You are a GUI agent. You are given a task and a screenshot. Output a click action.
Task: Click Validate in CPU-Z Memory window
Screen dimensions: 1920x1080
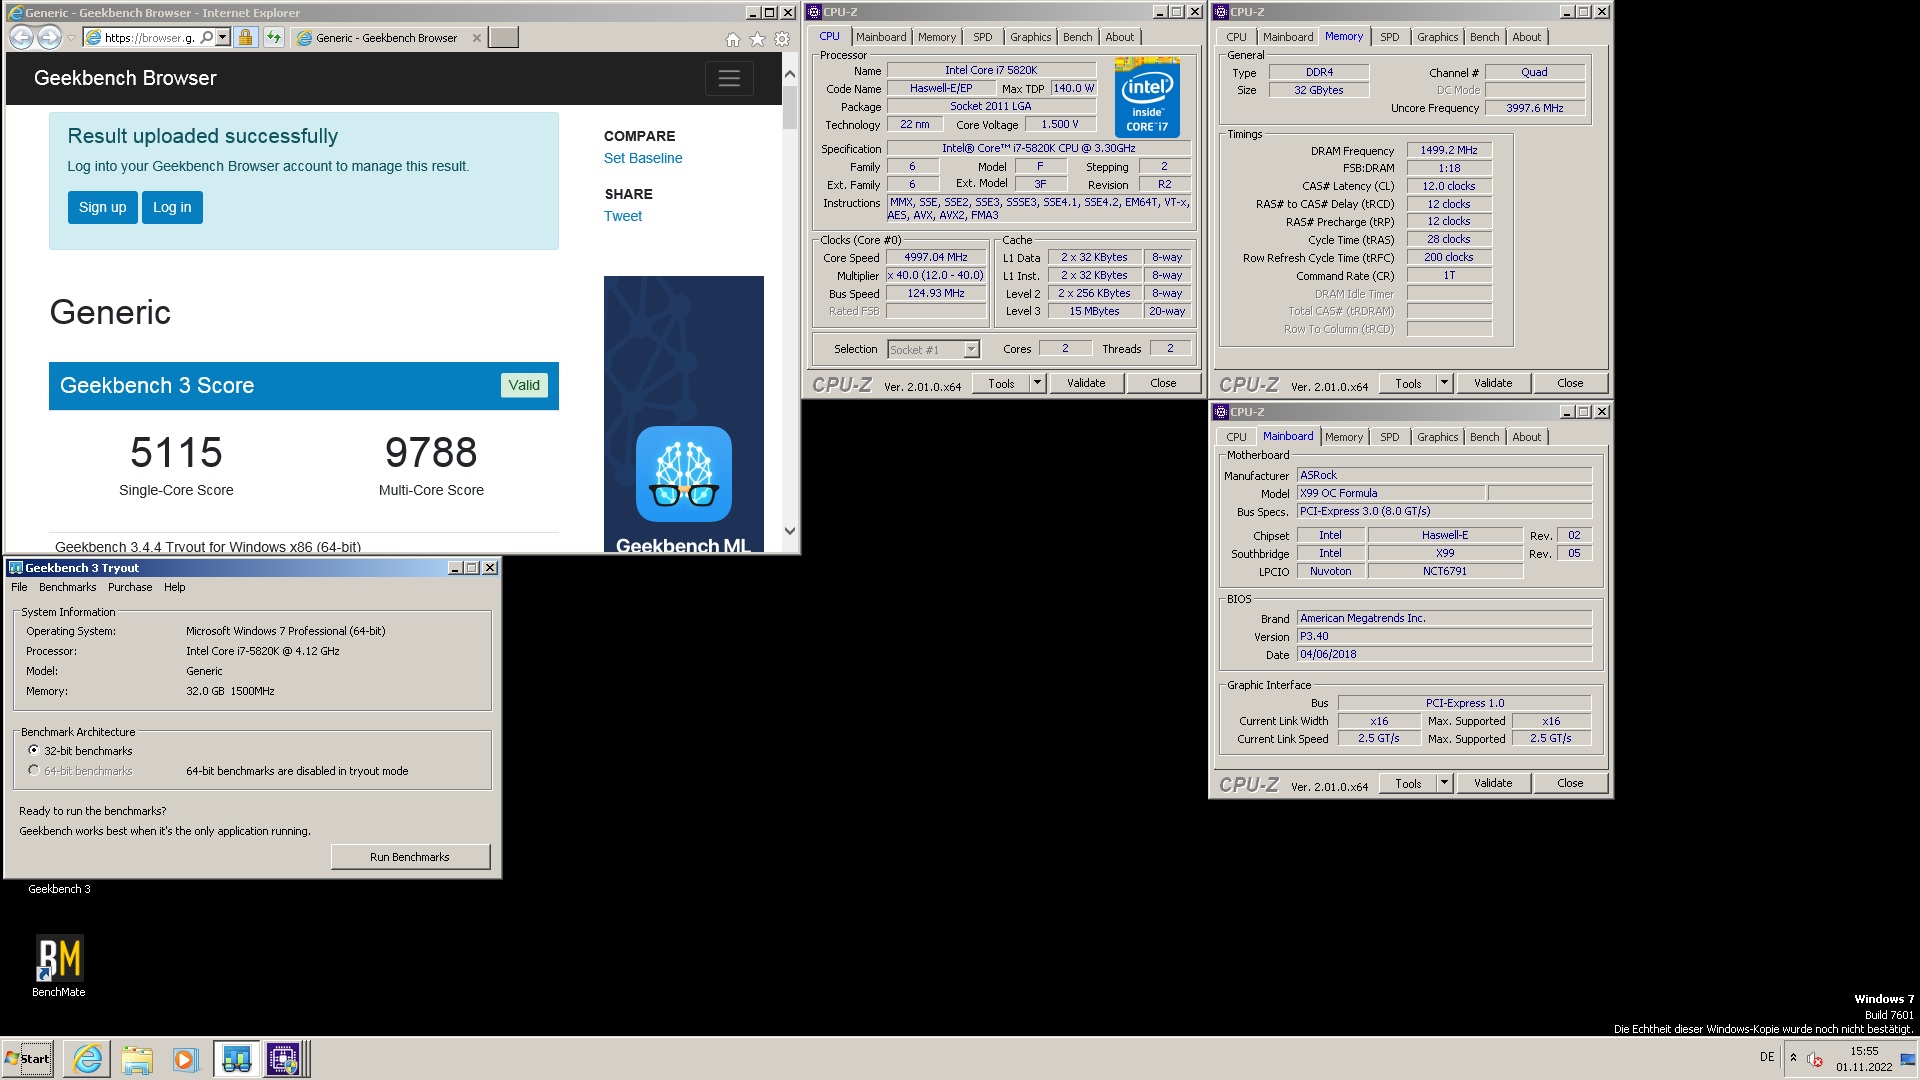[1493, 383]
